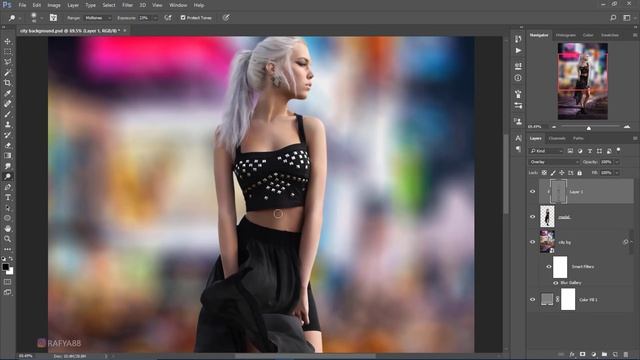
Task: Select the Horizontal Type tool
Action: tap(7, 198)
